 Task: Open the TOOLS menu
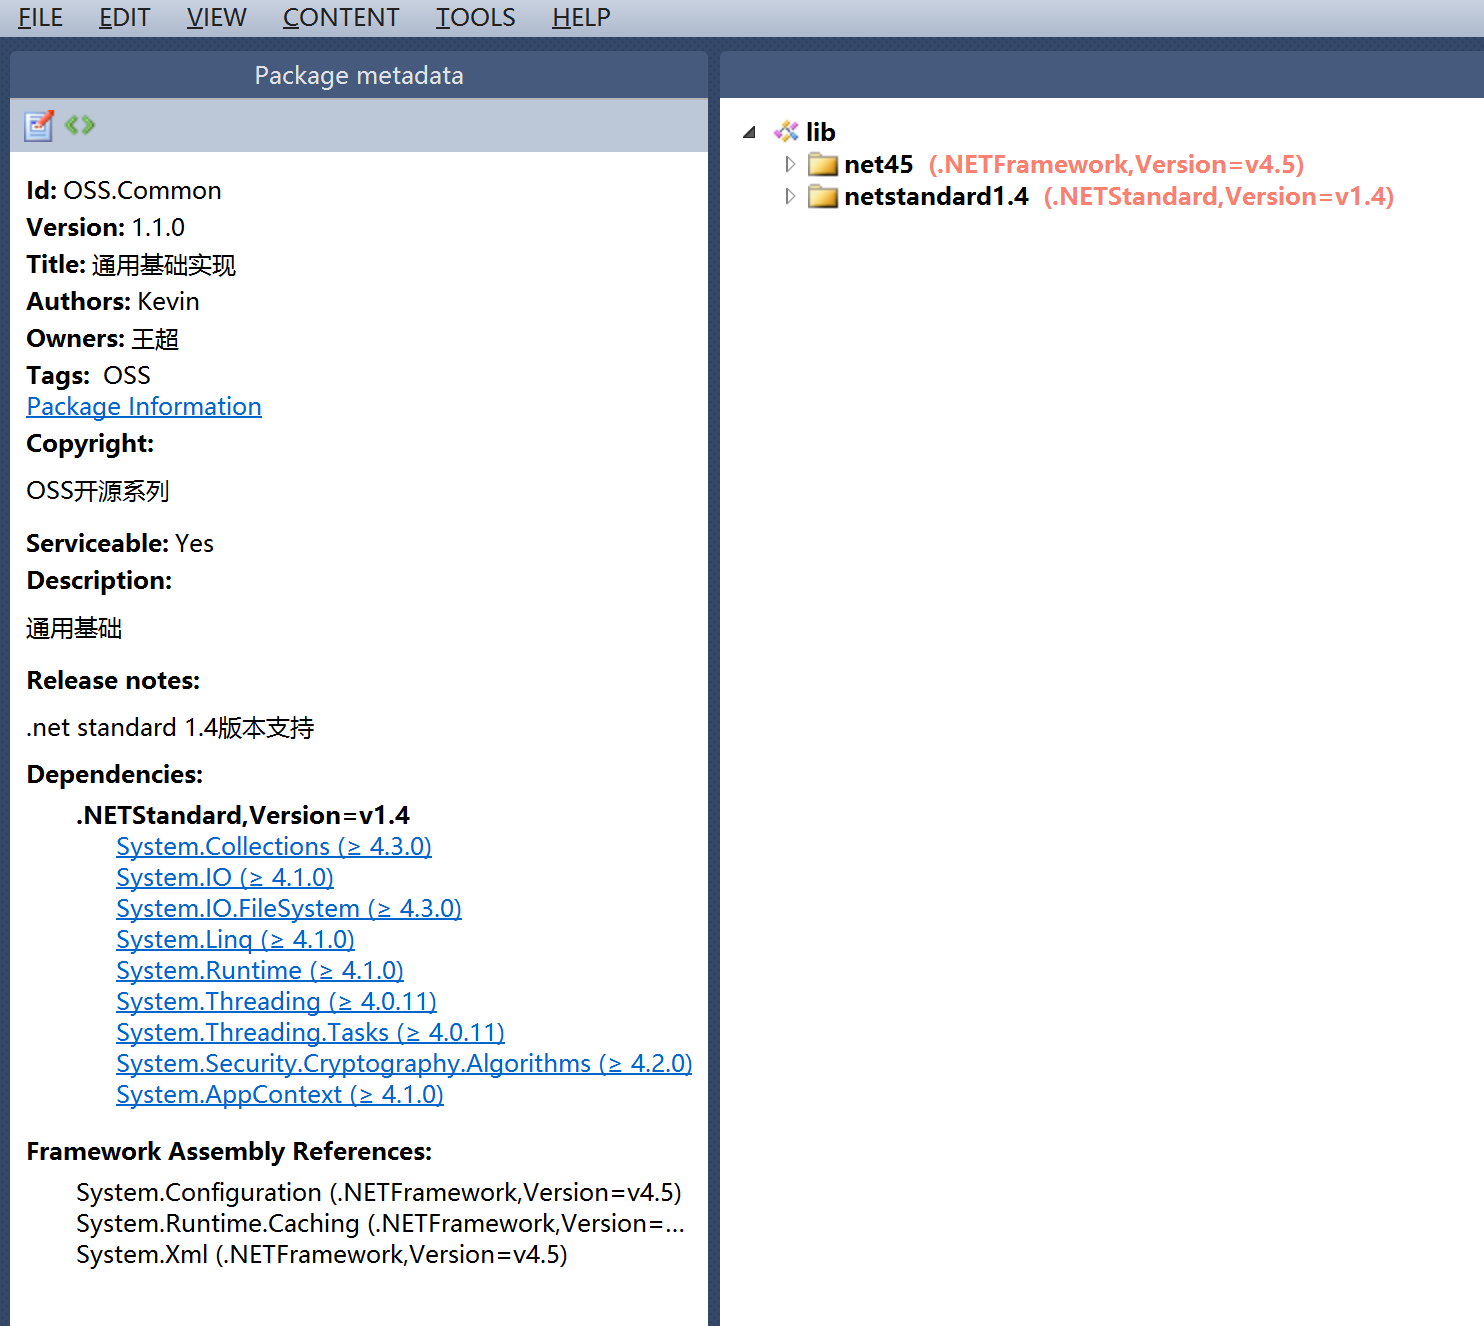pos(476,18)
